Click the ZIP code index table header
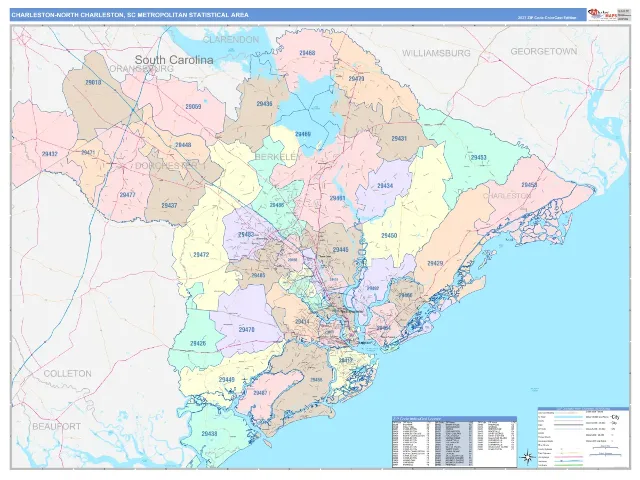 tap(454, 419)
